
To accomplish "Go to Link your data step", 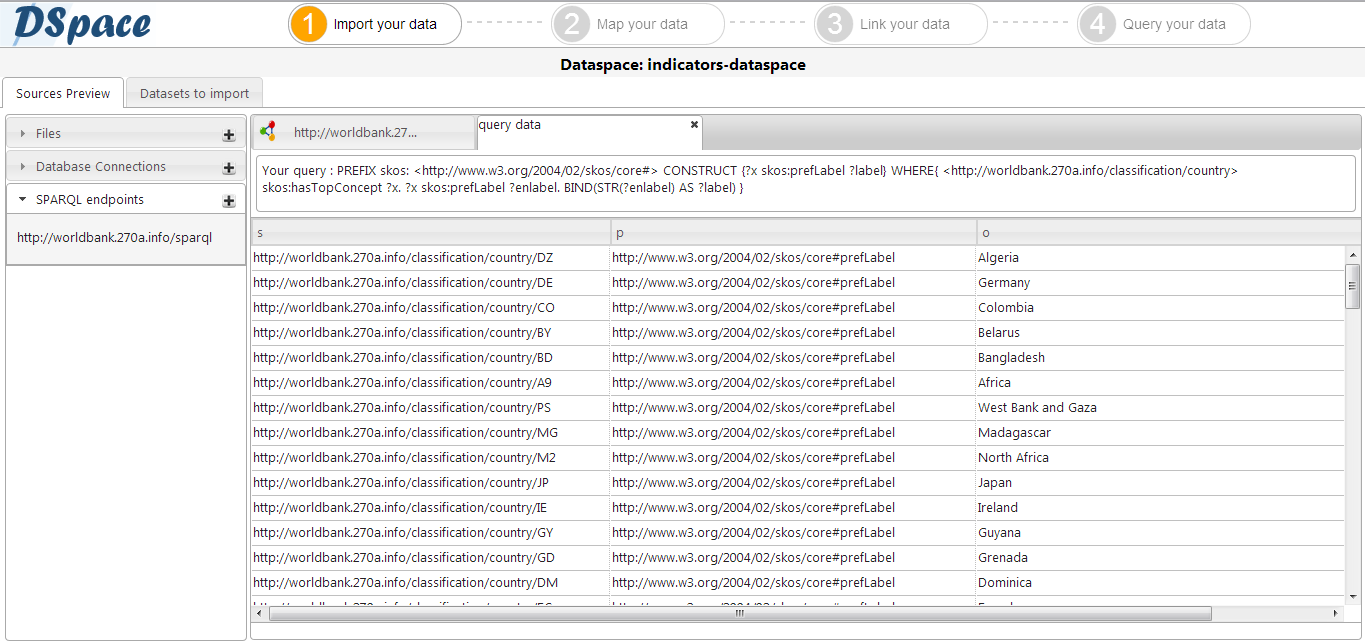I will pos(900,25).
